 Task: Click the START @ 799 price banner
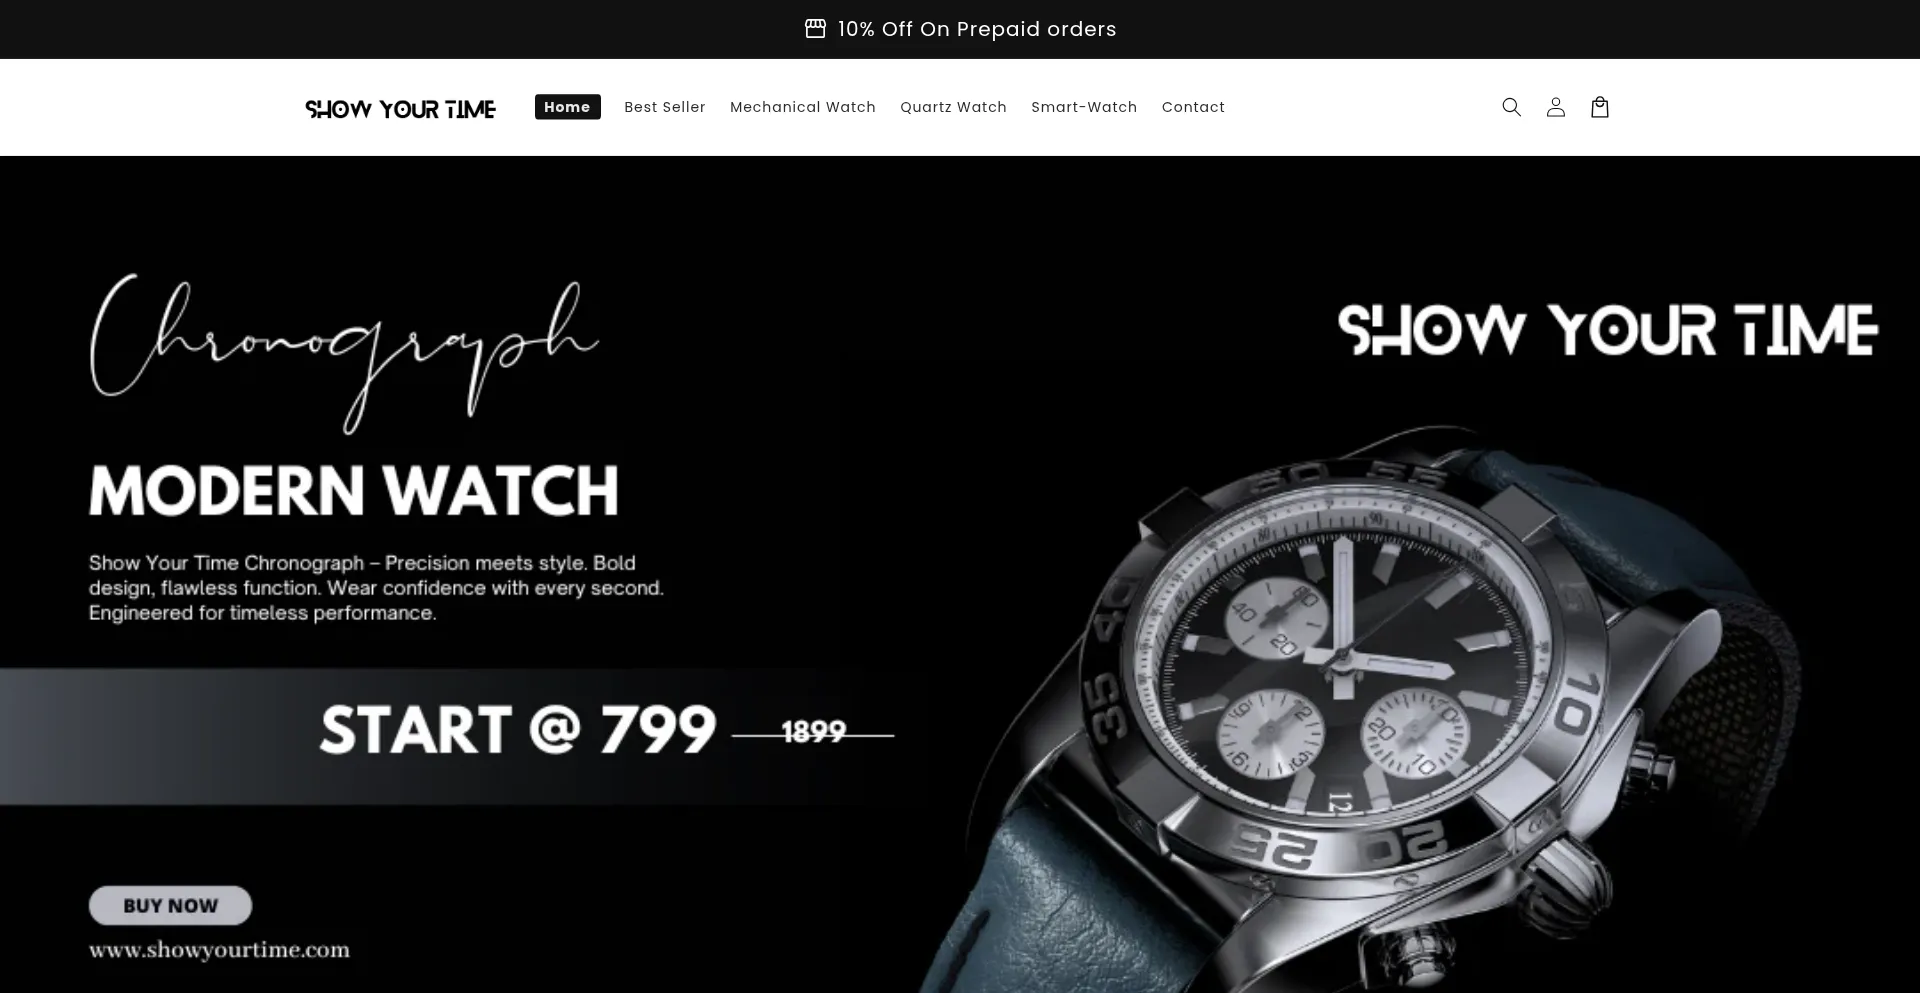pyautogui.click(x=518, y=730)
